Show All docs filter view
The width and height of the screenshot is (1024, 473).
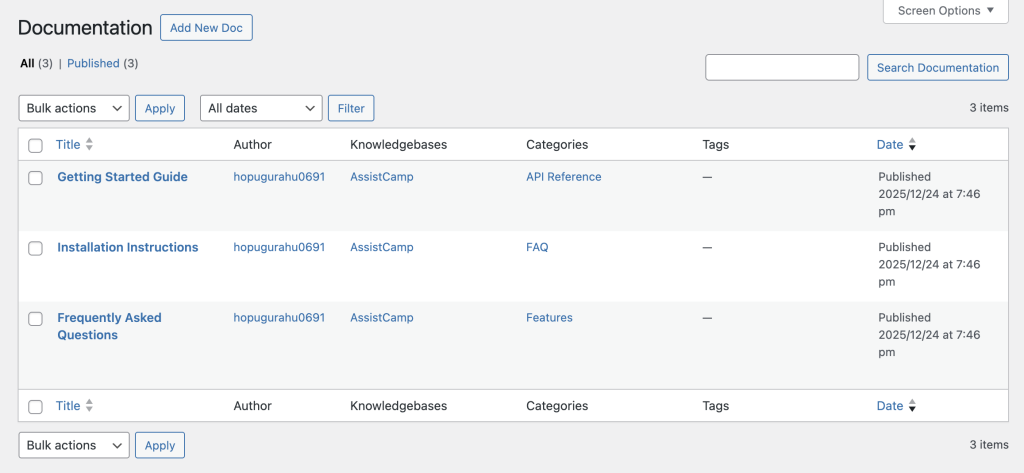pos(27,63)
